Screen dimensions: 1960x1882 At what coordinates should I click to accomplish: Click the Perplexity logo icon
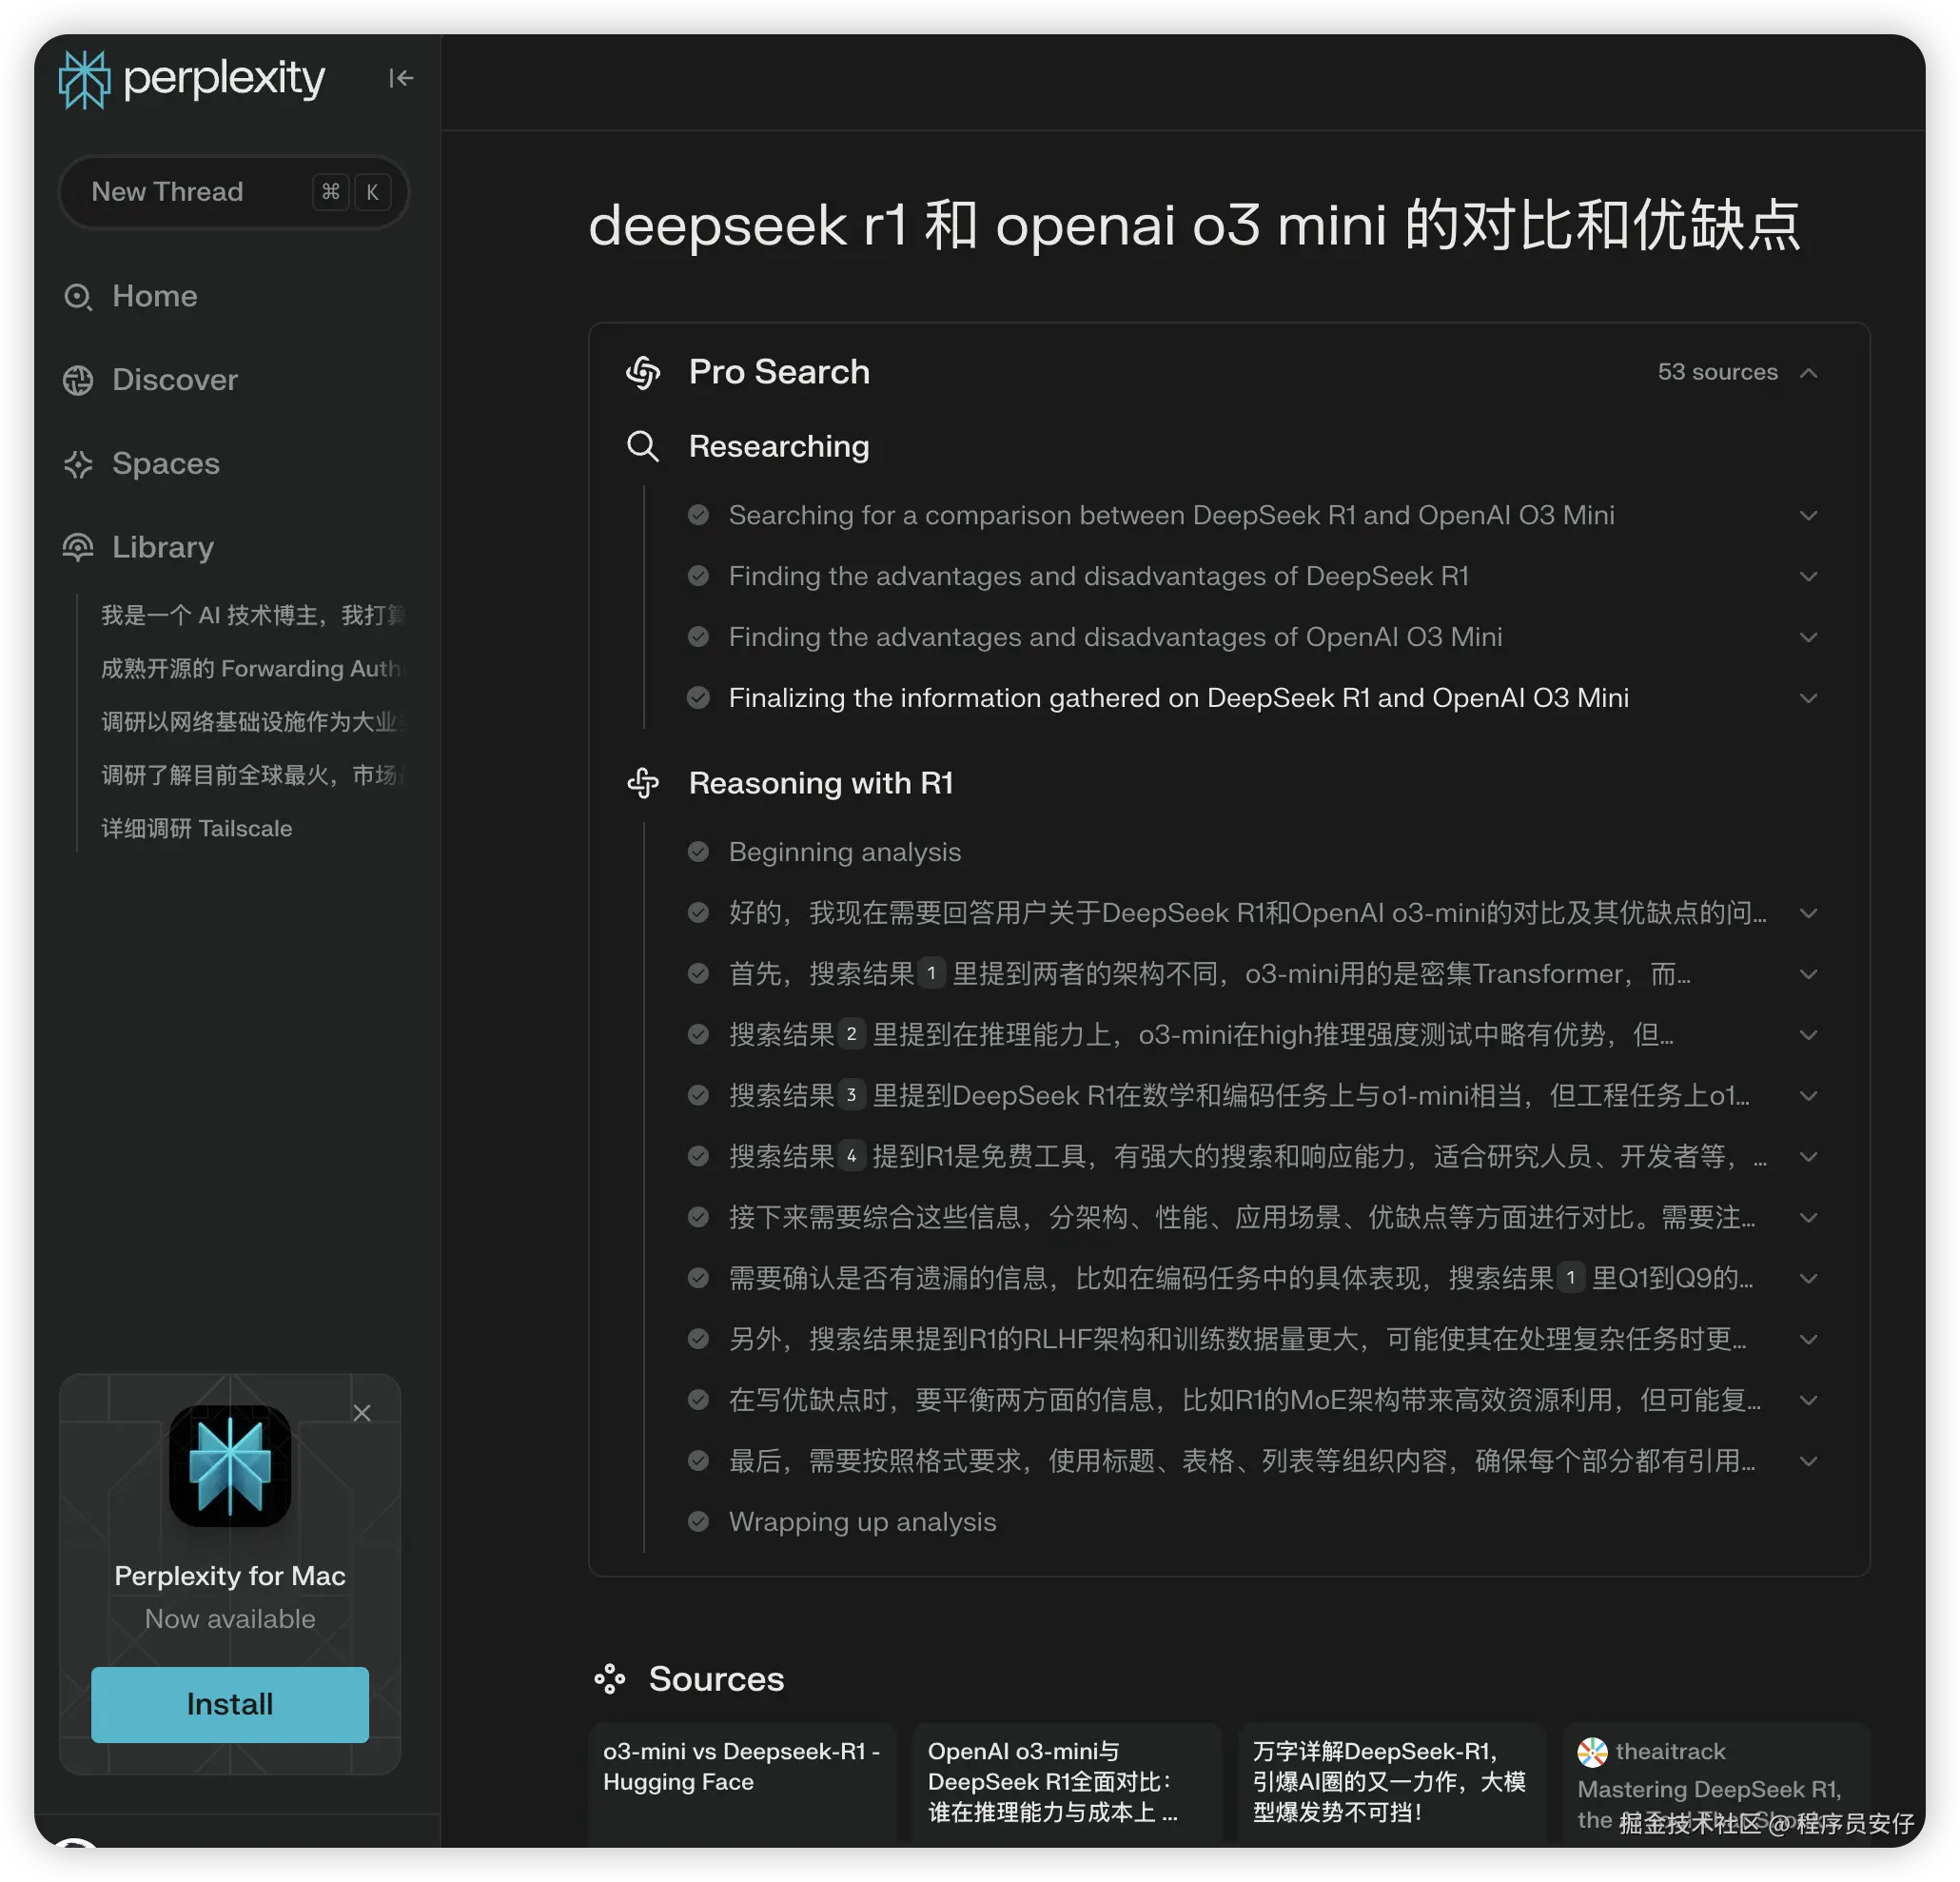click(84, 79)
